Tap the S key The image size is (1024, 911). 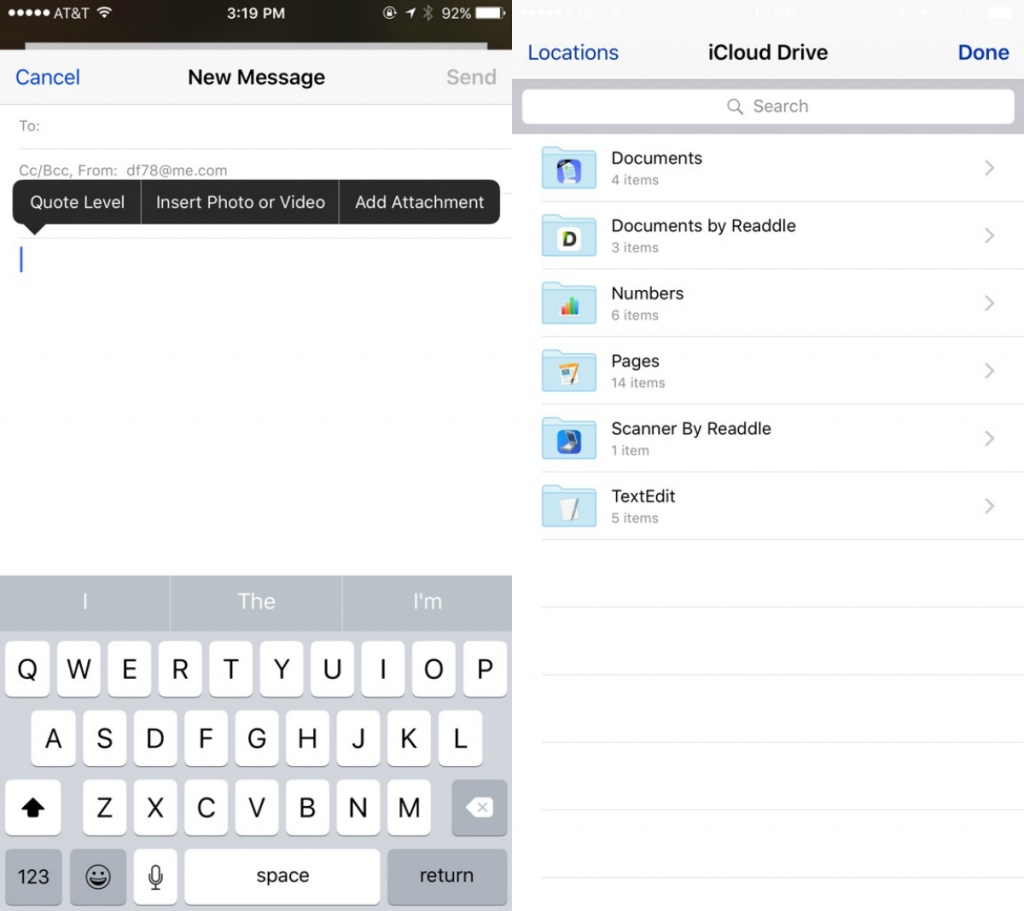pyautogui.click(x=104, y=739)
